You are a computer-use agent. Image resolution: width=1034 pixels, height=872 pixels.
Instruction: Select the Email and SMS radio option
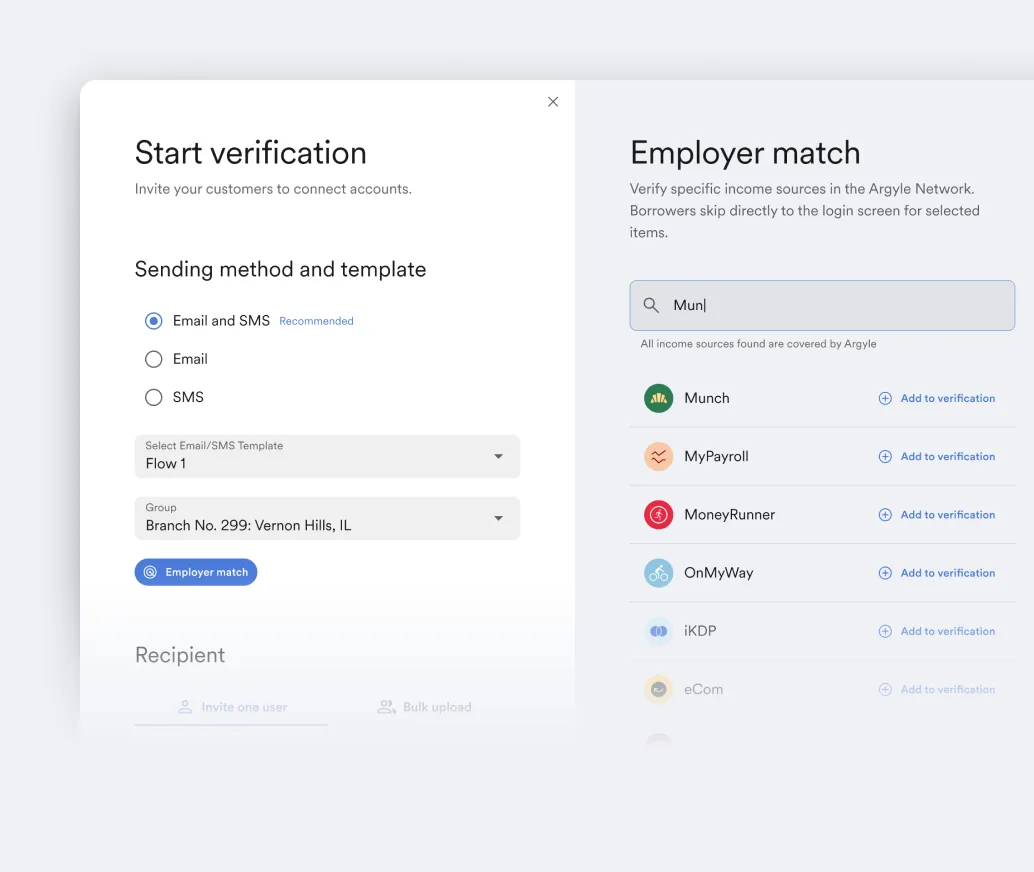pyautogui.click(x=154, y=321)
